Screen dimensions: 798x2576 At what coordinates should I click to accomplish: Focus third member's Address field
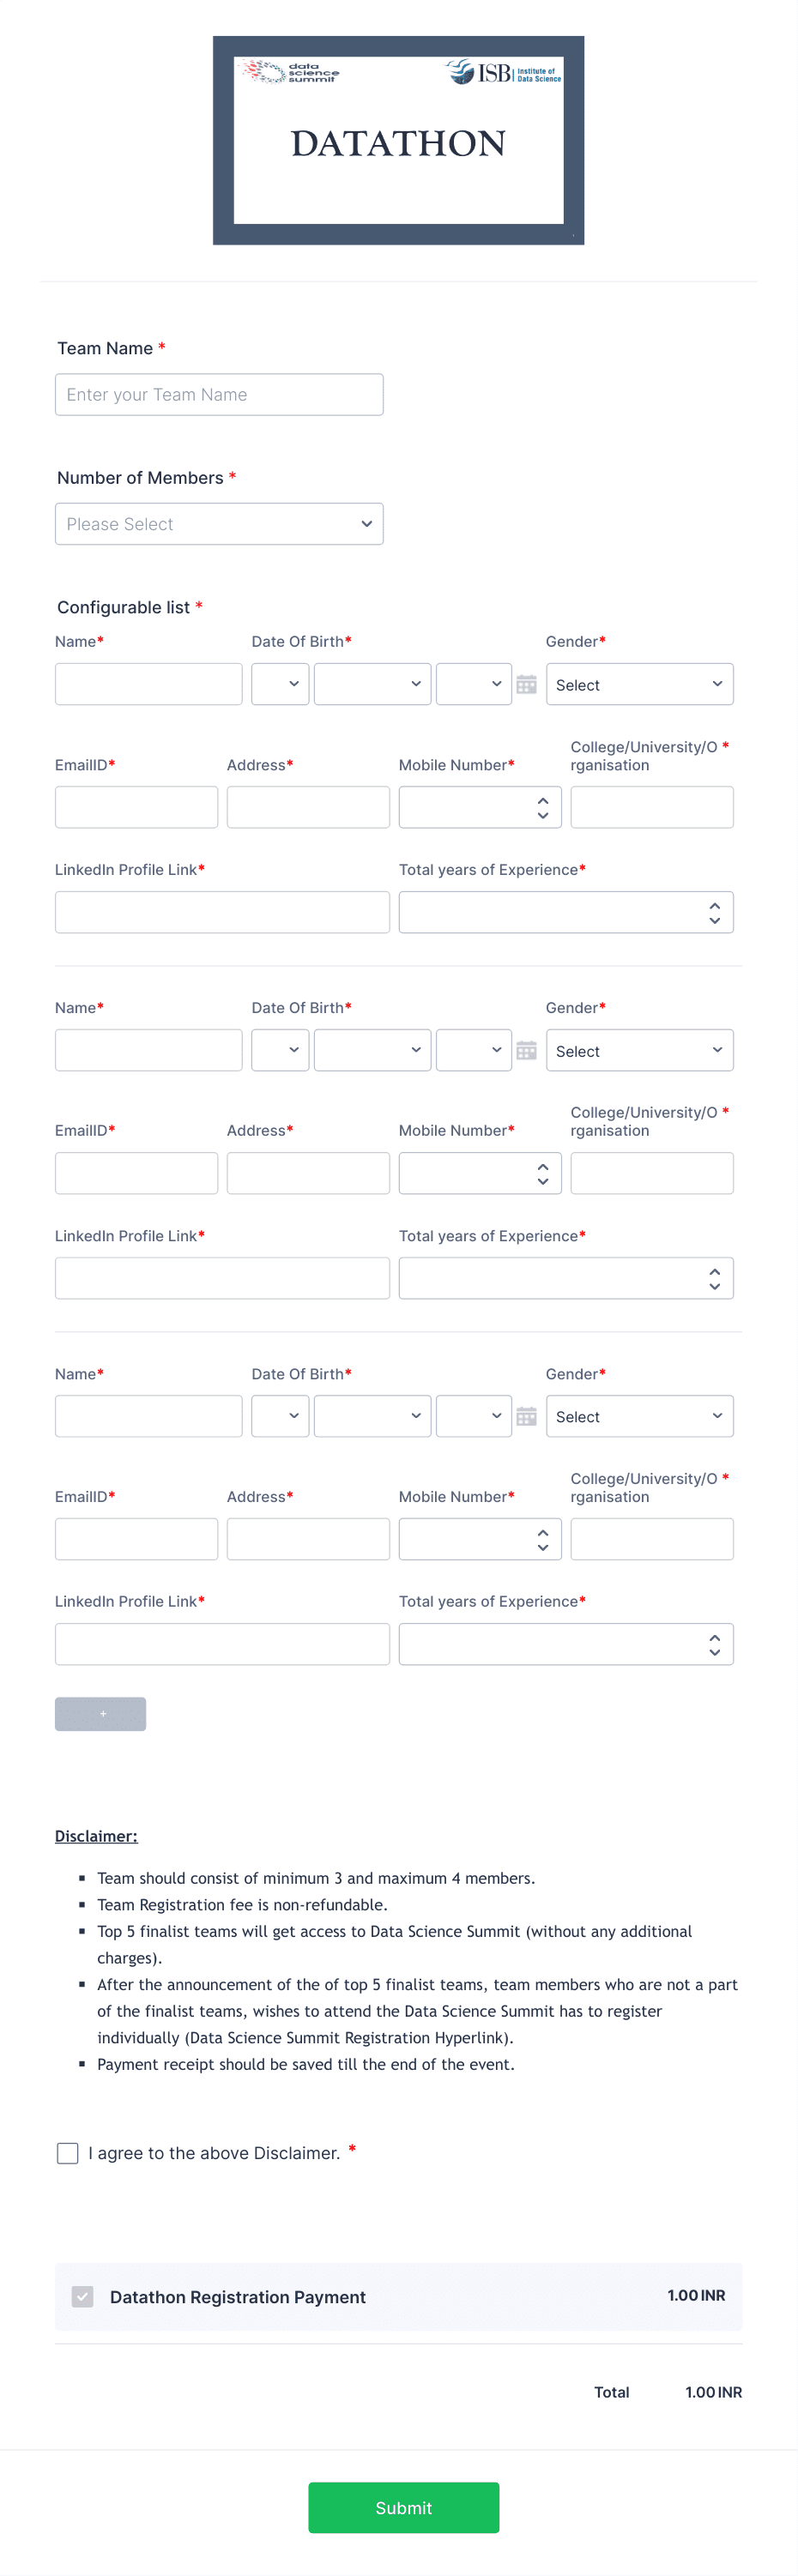(x=308, y=1540)
